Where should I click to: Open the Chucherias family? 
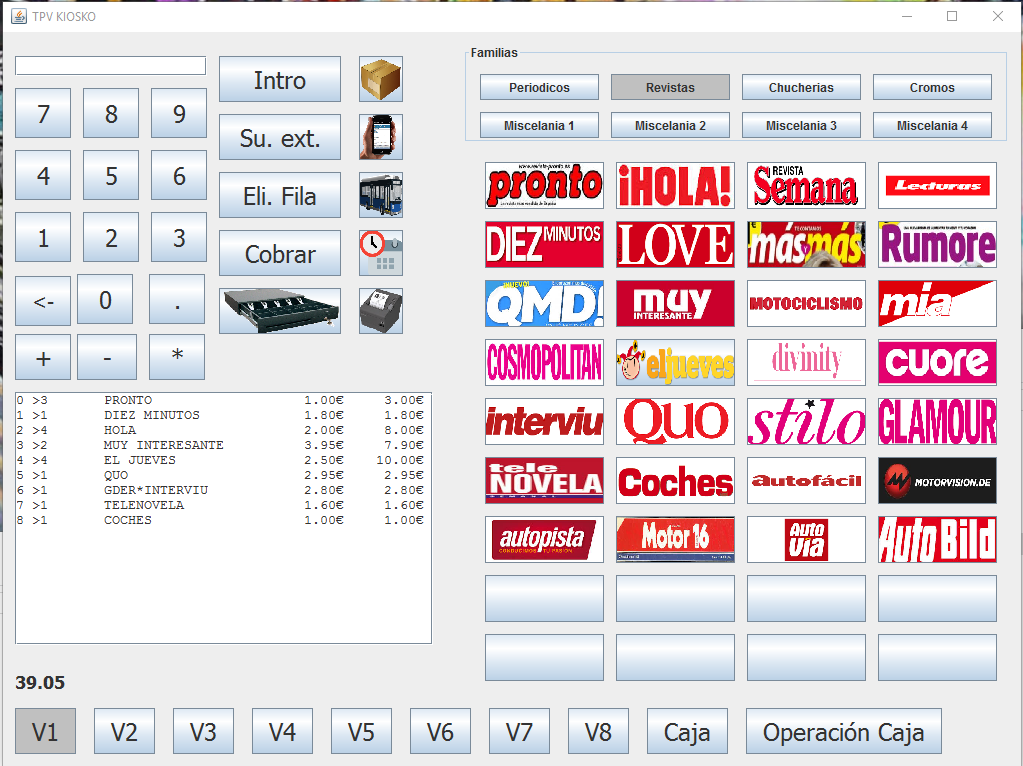(x=801, y=88)
